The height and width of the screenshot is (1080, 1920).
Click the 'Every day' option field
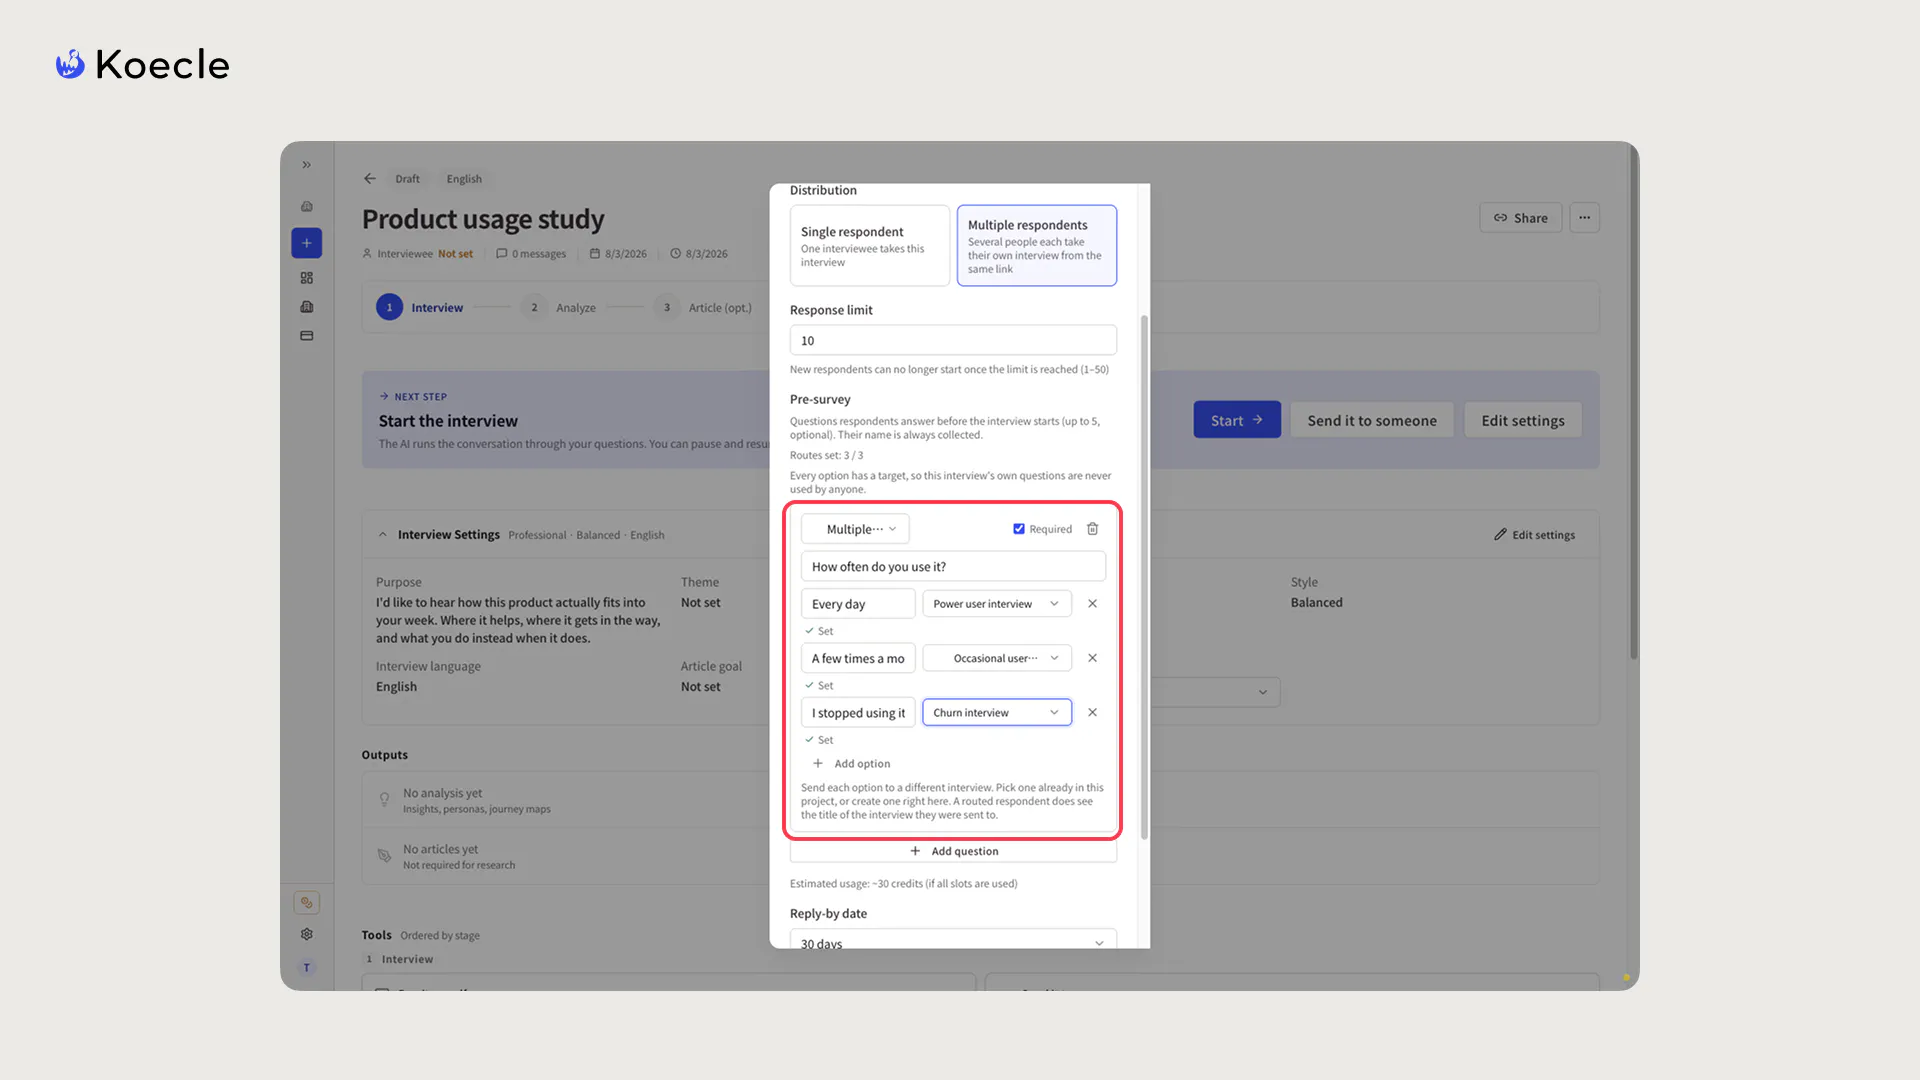858,604
